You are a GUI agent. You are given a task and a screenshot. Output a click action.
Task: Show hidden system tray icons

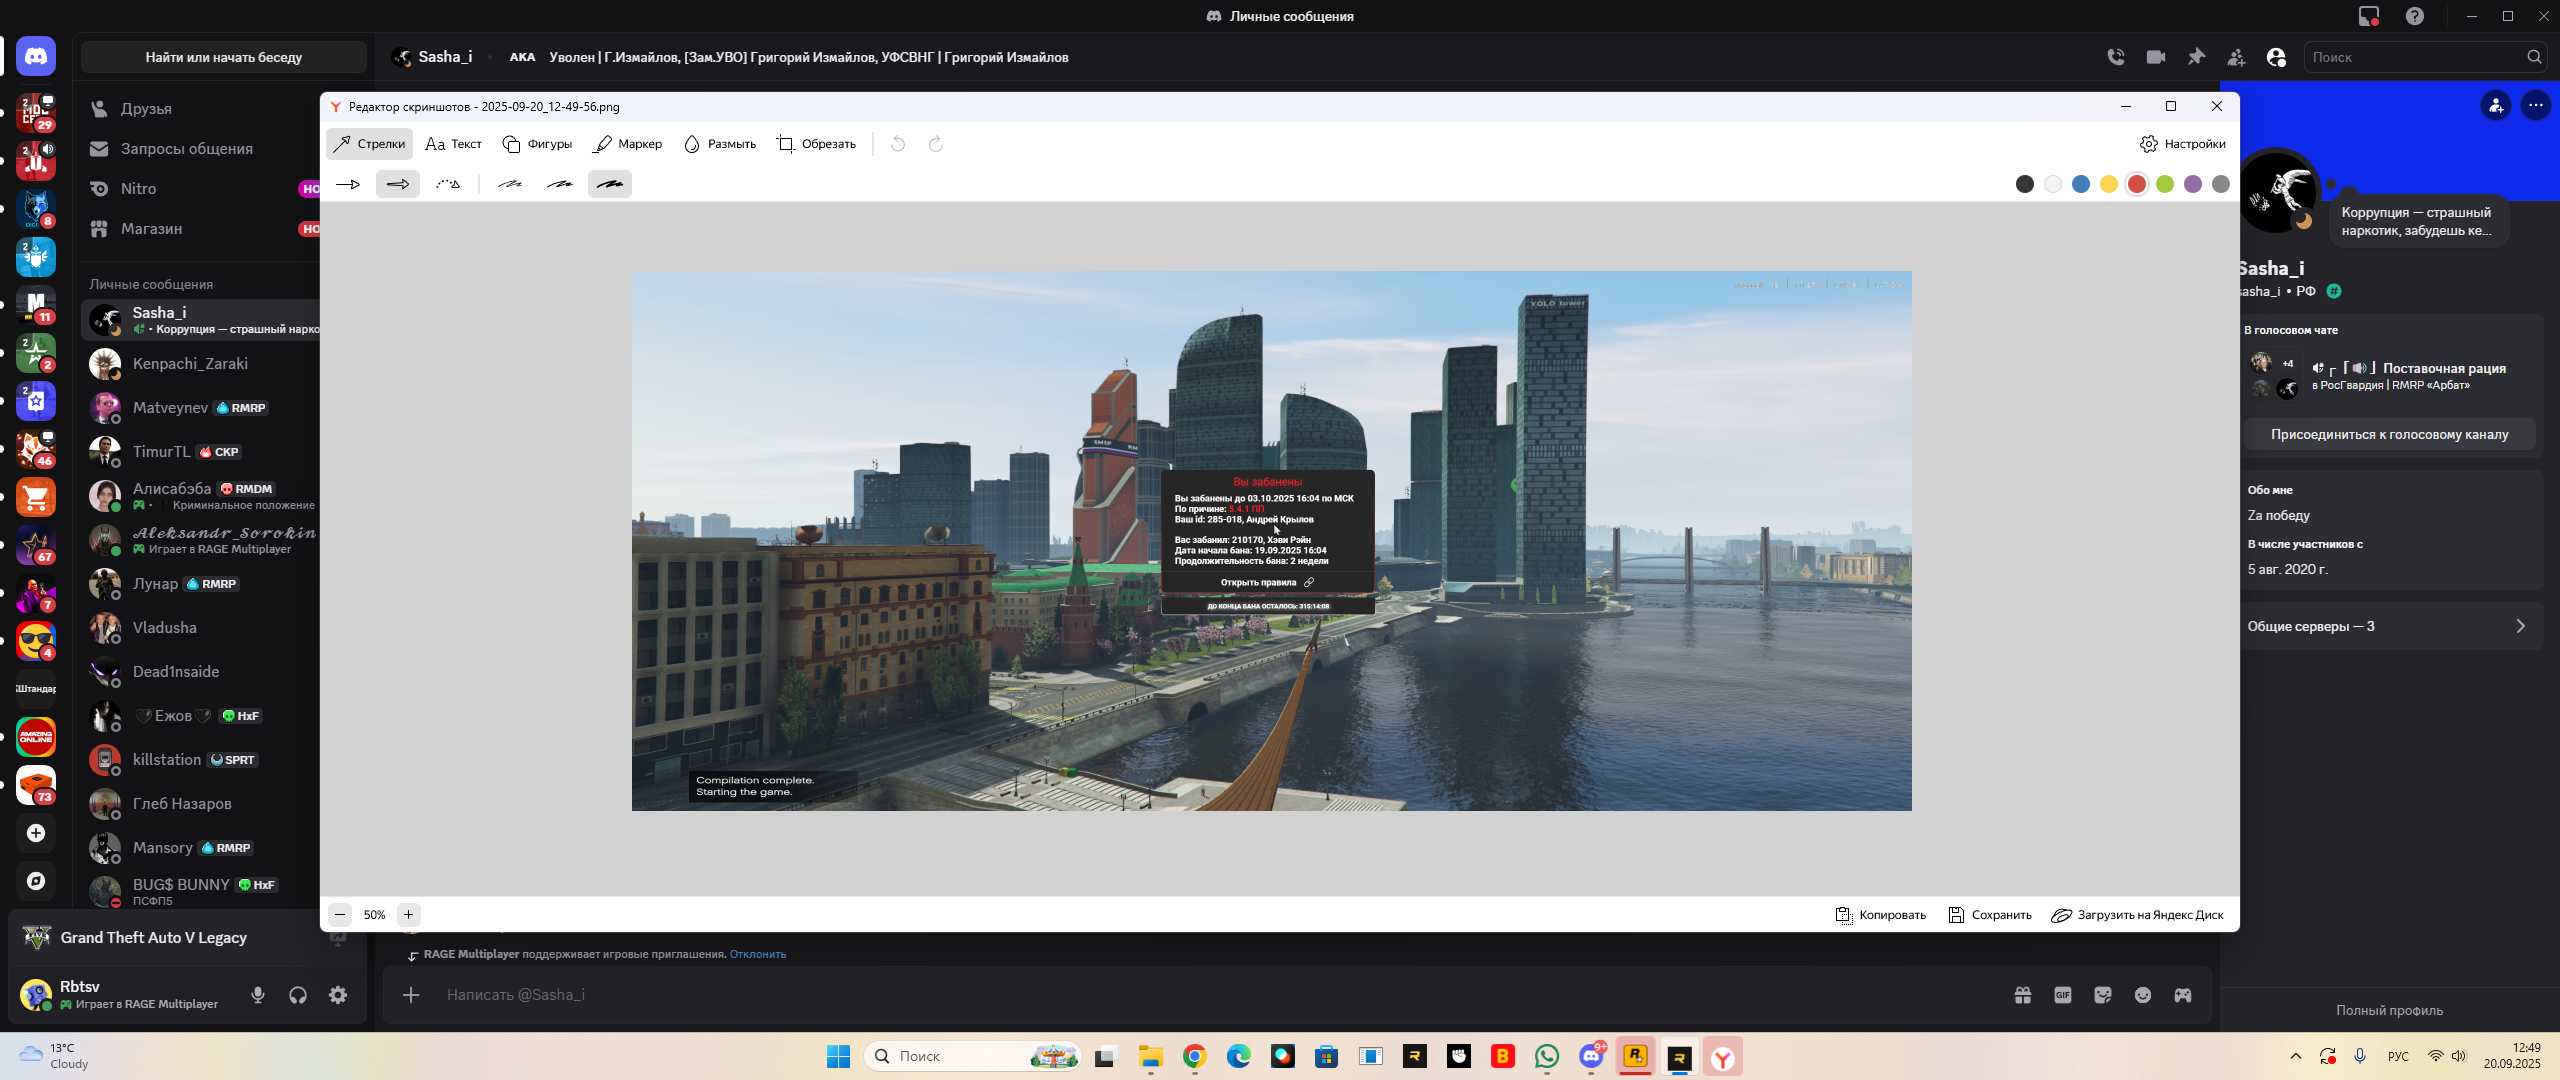coord(2296,1056)
